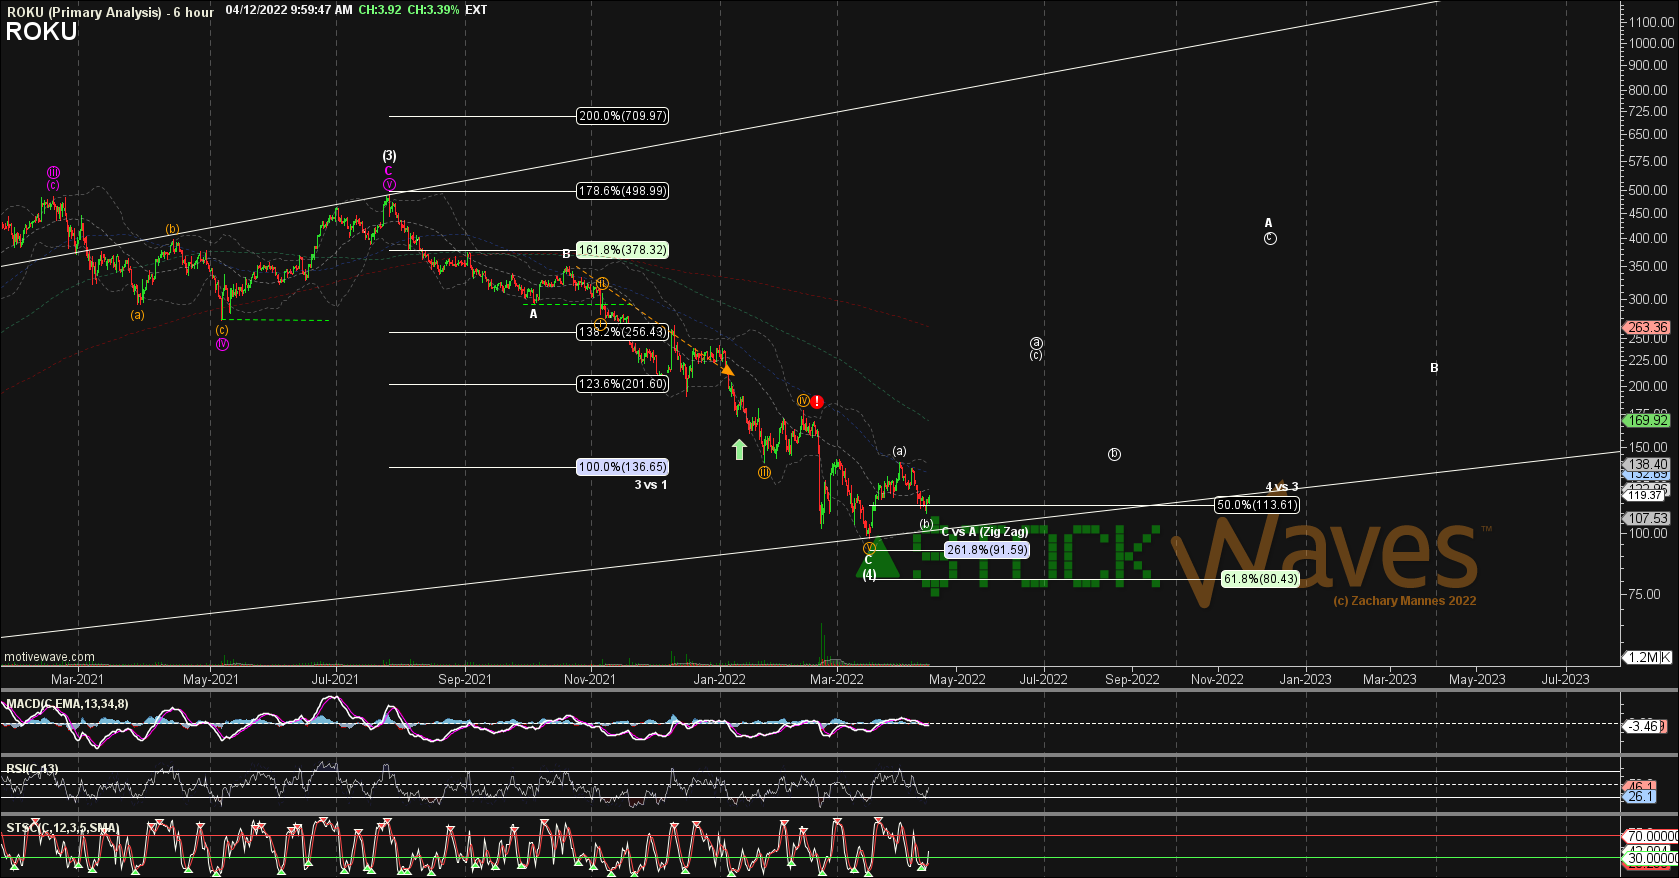Click the Jan-2023 time axis label
This screenshot has height=878, width=1679.
(1306, 679)
